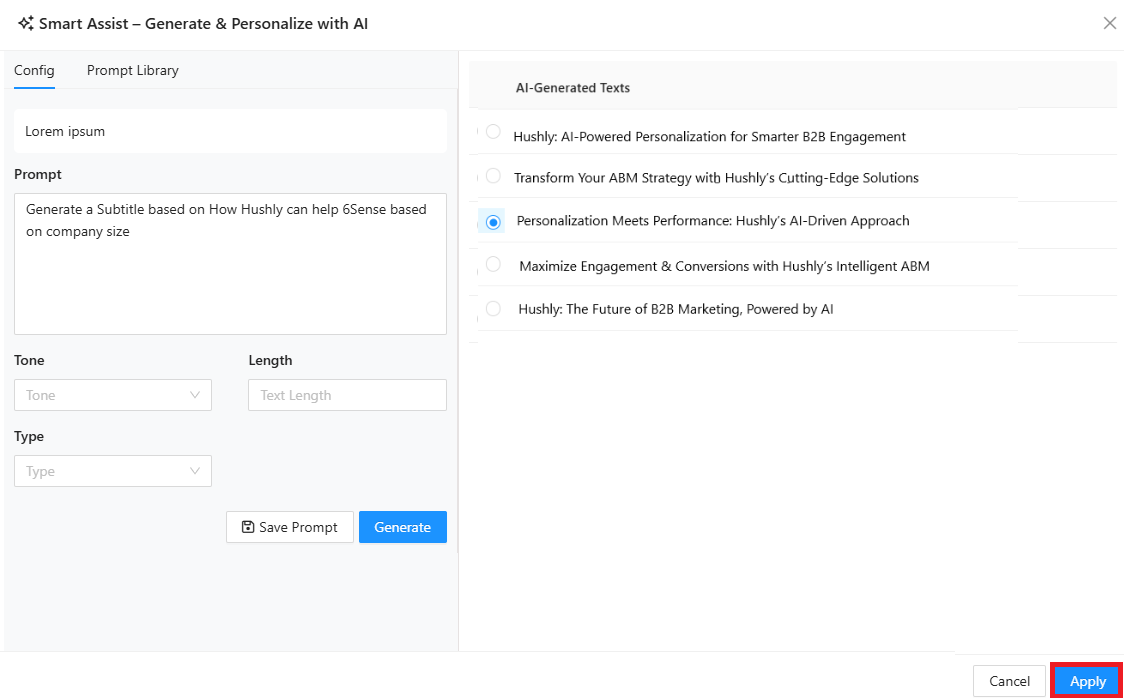Open the Prompt Library tab
Screen dimensions: 1124x698
point(133,70)
